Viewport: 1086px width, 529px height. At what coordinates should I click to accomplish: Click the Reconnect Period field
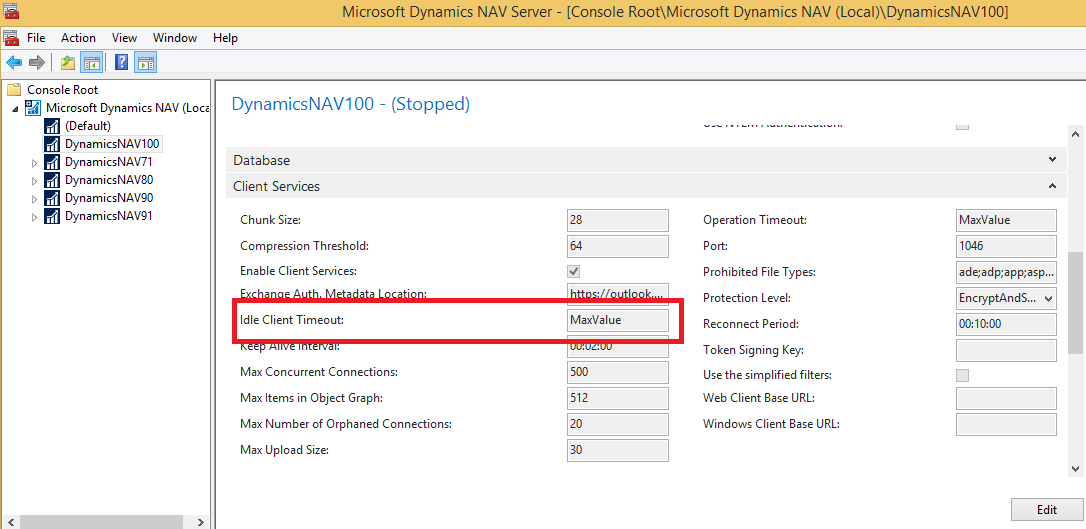coord(1006,323)
